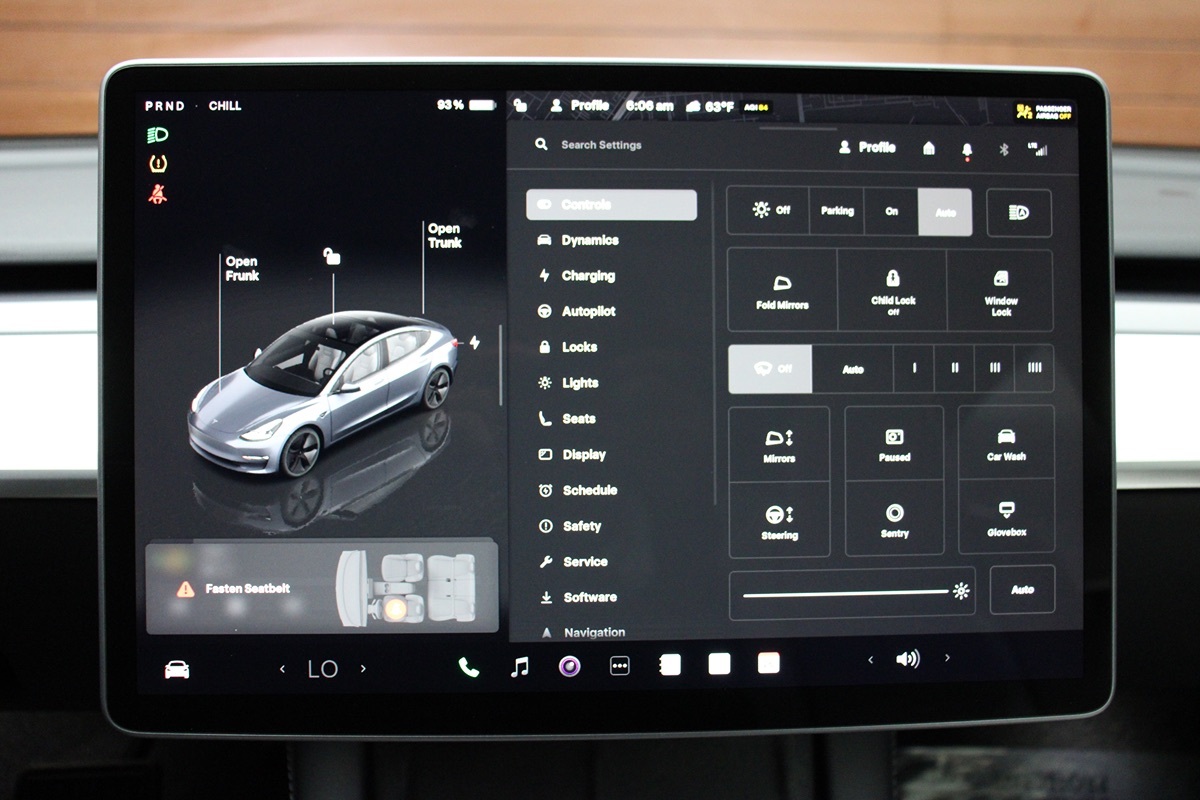Toggle the Window Lock
The image size is (1200, 800).
(x=1000, y=291)
